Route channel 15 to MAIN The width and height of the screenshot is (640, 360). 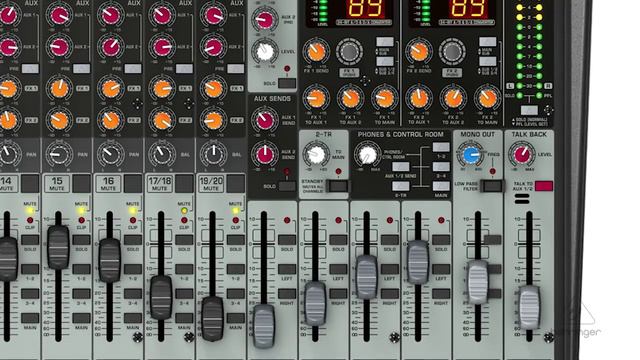82,318
